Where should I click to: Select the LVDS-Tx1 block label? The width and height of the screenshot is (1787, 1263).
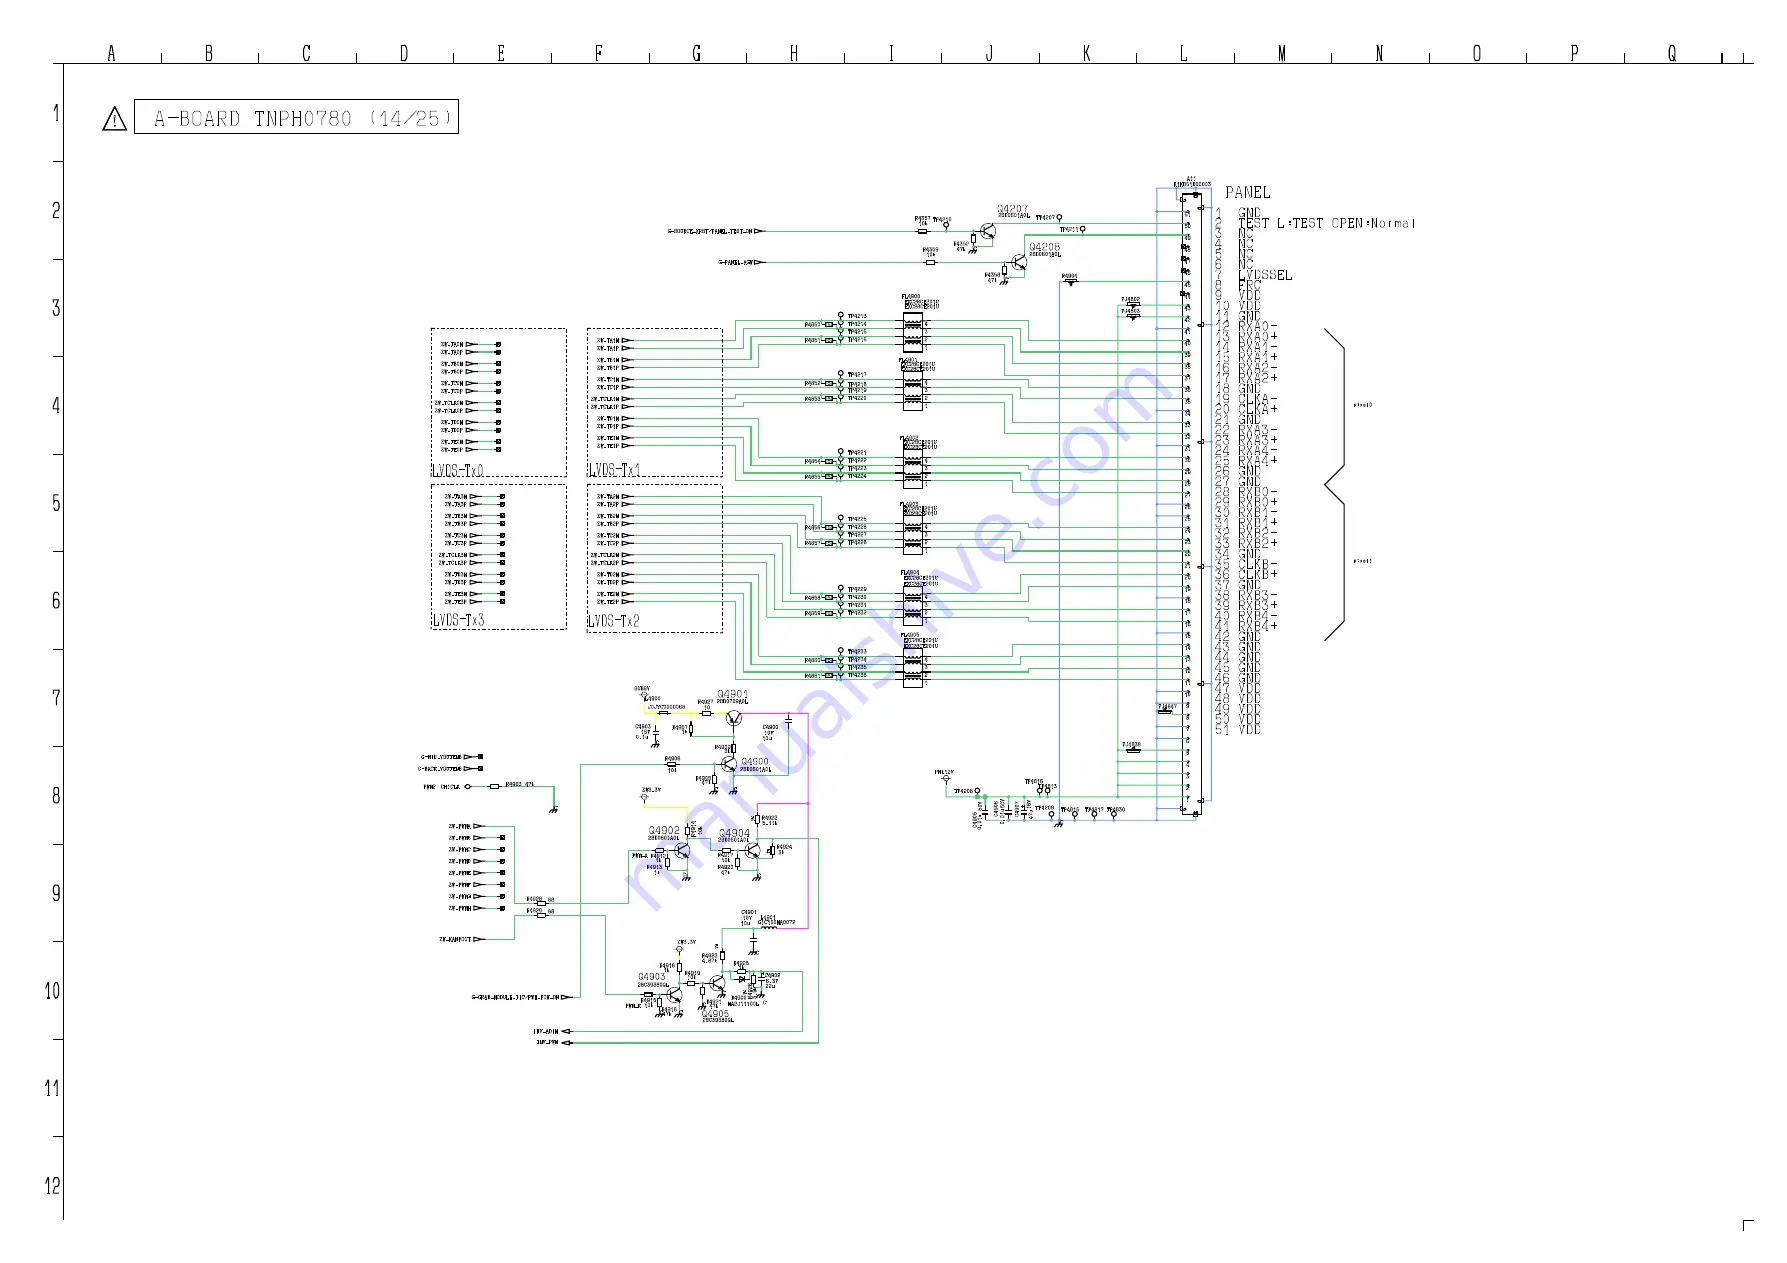coord(614,470)
